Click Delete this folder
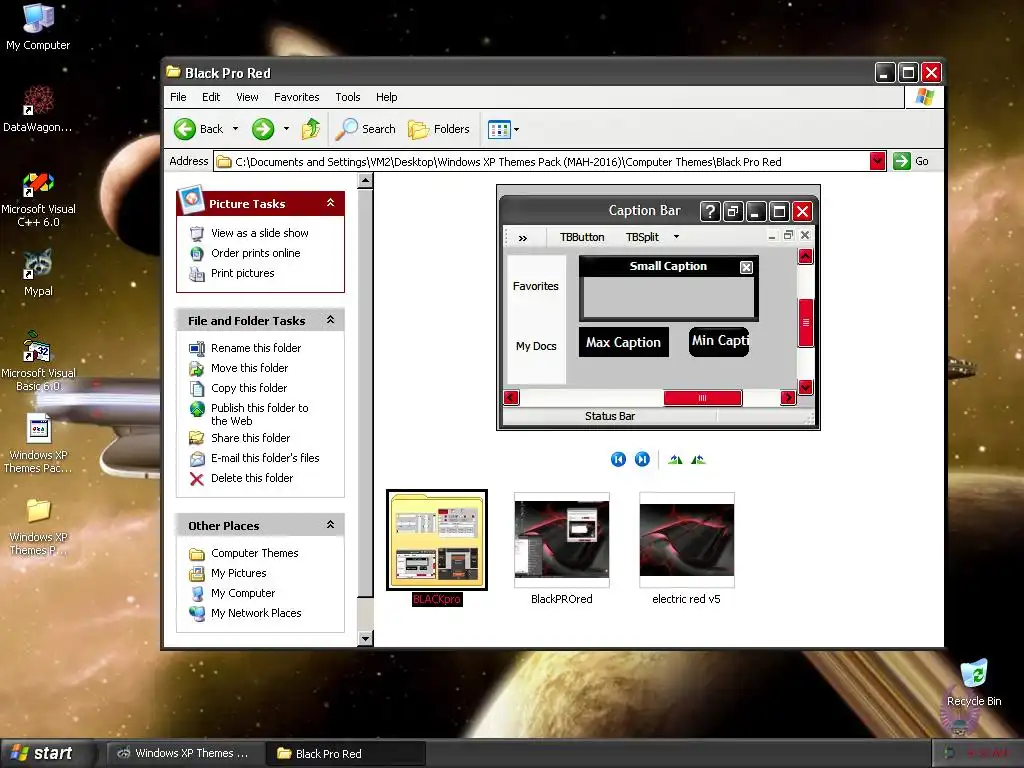The width and height of the screenshot is (1024, 768). (x=251, y=478)
